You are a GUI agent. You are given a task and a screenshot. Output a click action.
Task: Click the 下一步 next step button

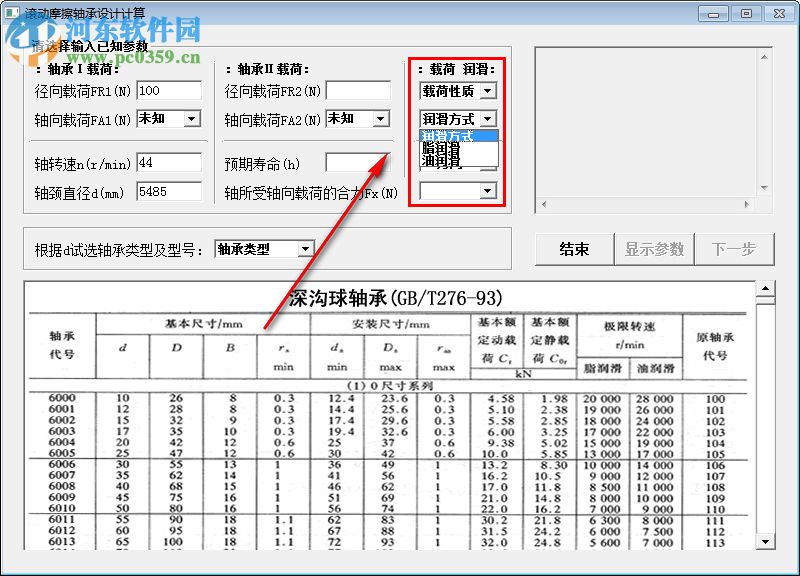click(x=735, y=249)
